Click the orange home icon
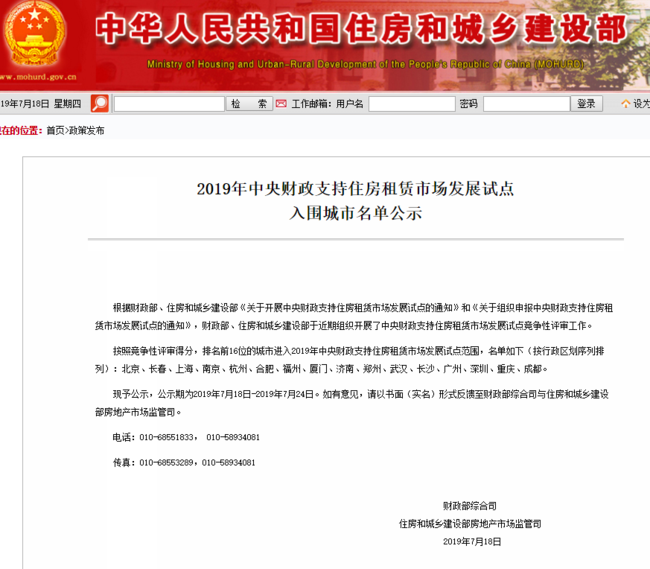This screenshot has height=569, width=650. pos(626,104)
